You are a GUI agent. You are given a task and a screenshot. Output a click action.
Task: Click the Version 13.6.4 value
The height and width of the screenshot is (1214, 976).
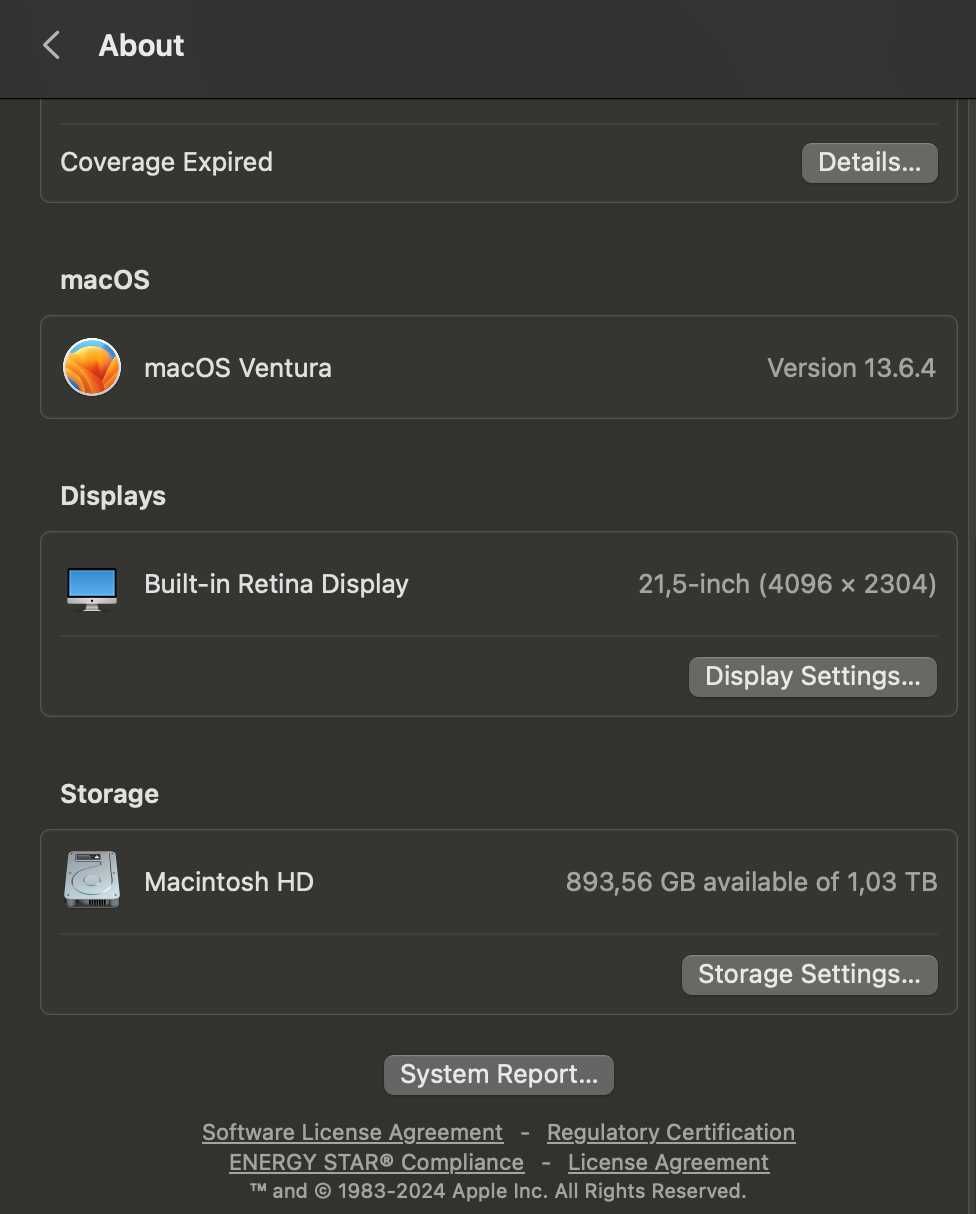[851, 368]
